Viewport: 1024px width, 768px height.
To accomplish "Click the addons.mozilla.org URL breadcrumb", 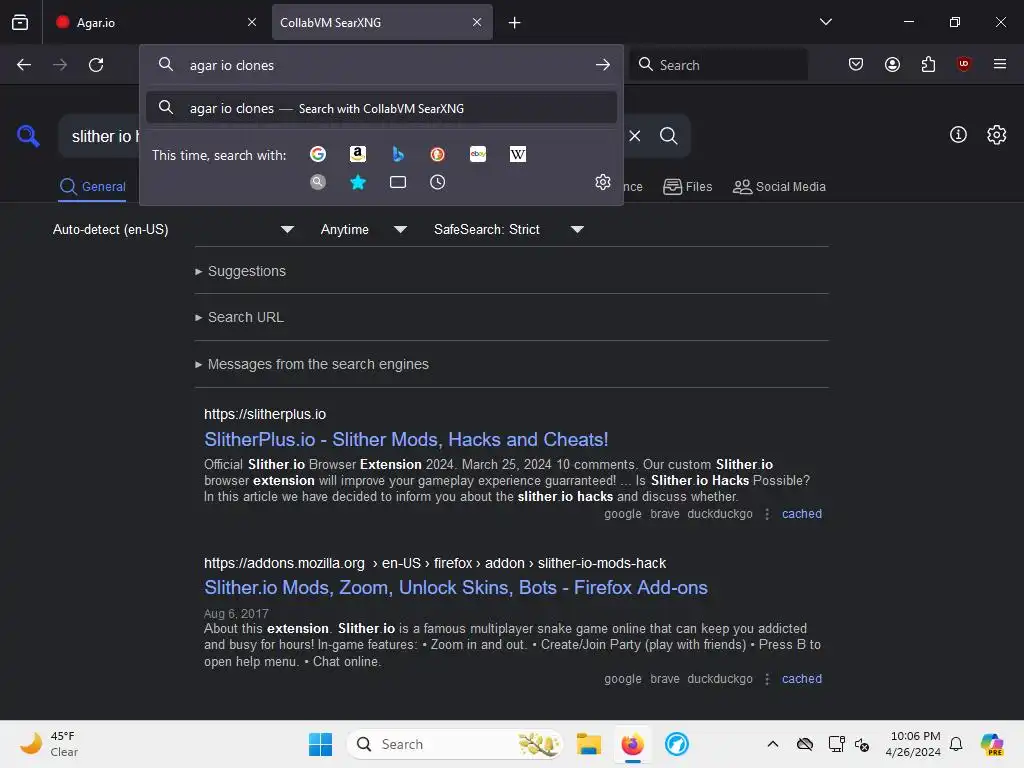I will click(x=435, y=563).
